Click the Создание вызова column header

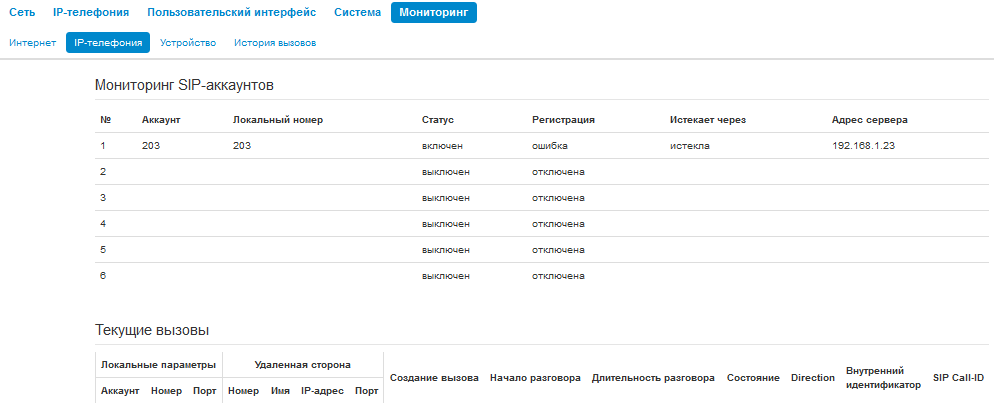[434, 378]
